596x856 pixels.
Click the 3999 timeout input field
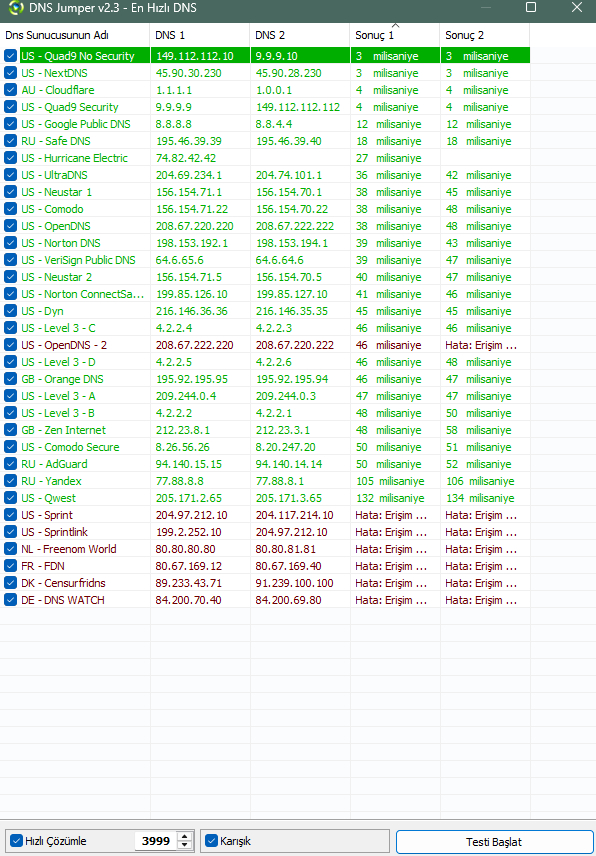pyautogui.click(x=156, y=841)
